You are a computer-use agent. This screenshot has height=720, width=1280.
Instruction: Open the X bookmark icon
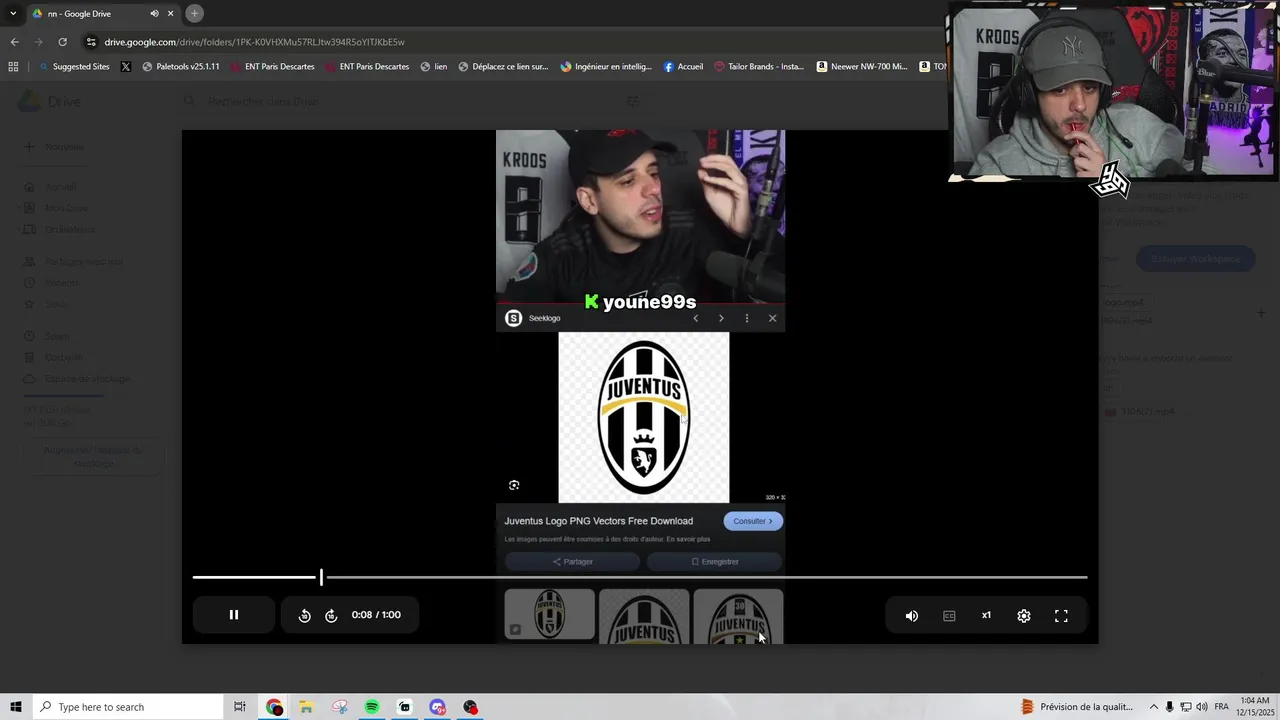click(126, 67)
